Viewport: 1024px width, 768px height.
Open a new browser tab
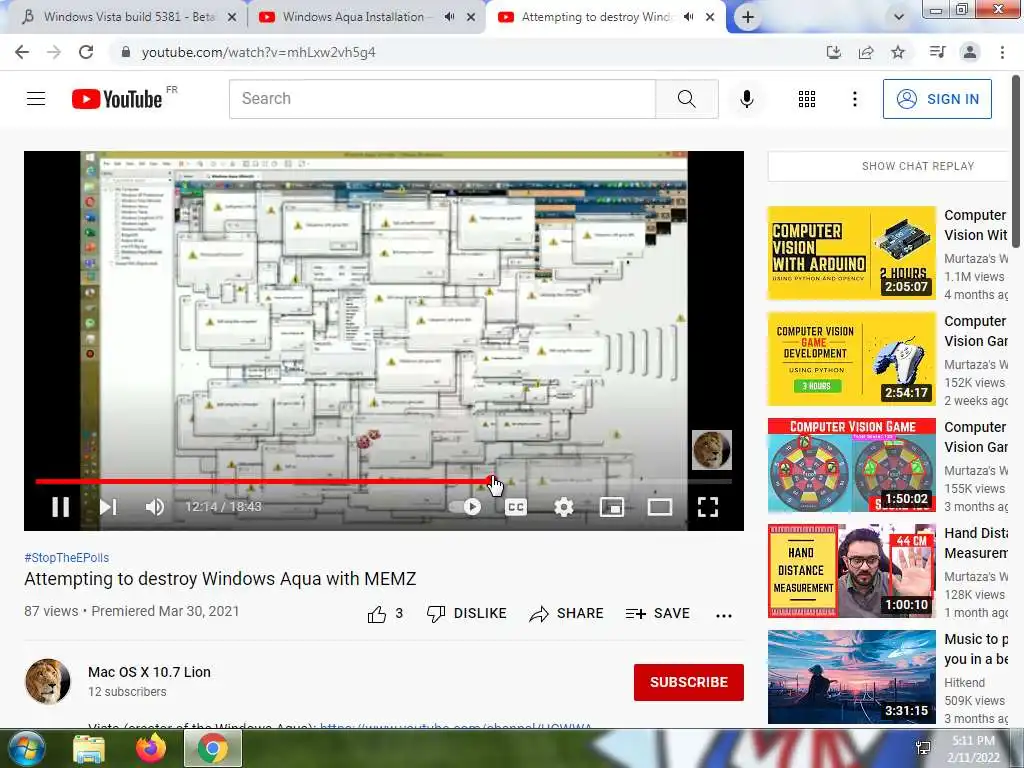pyautogui.click(x=748, y=18)
